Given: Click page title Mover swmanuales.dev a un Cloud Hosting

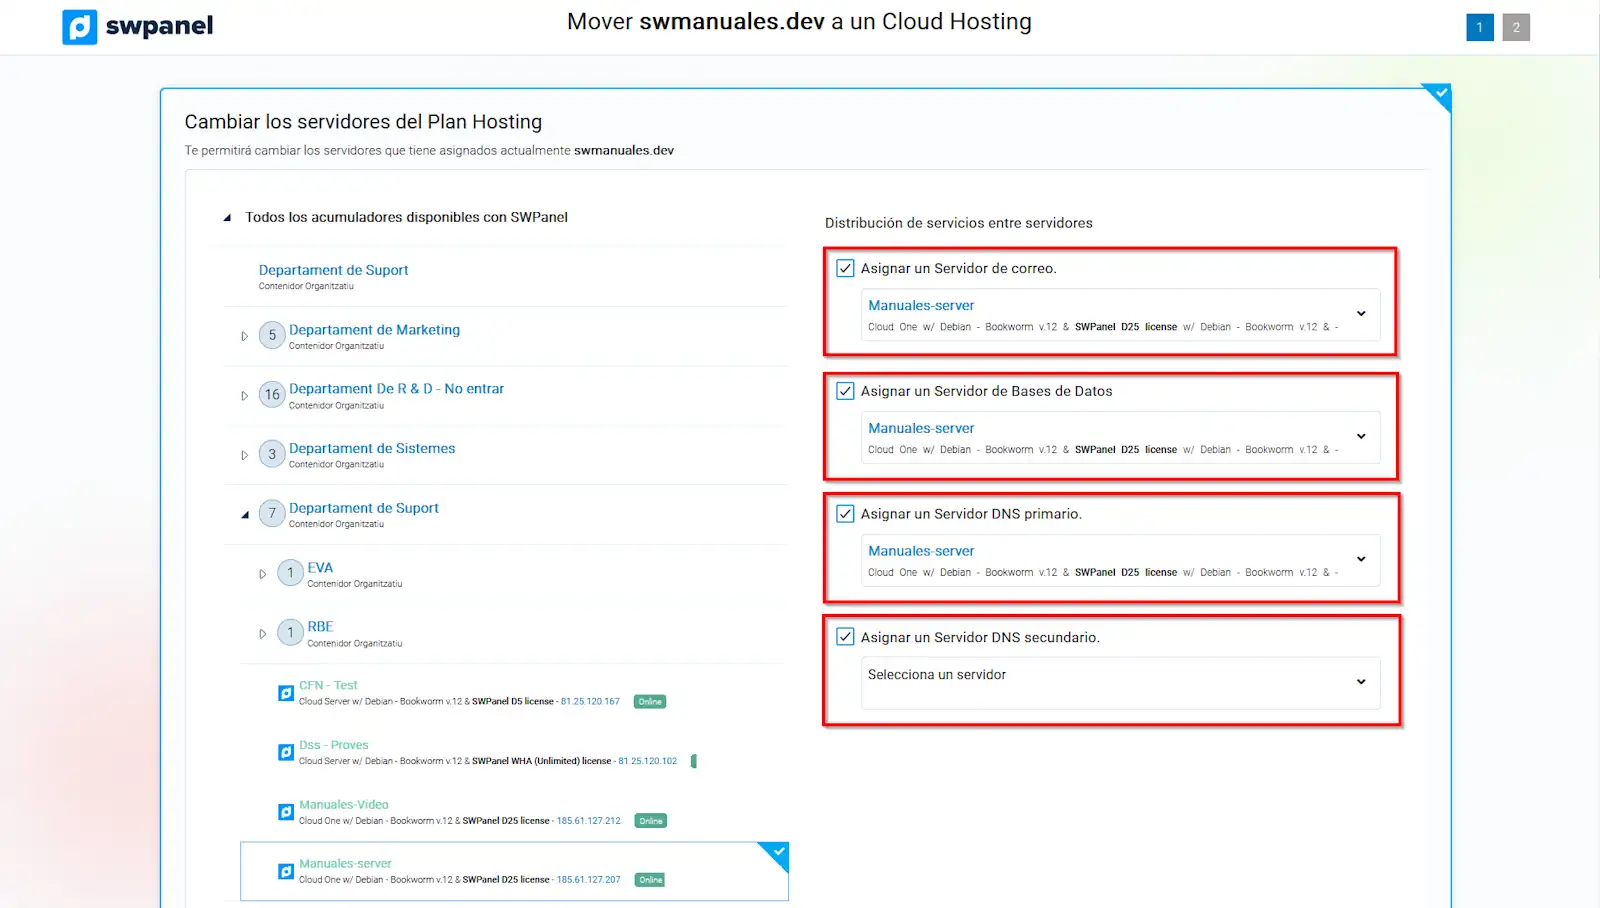Looking at the screenshot, I should (x=799, y=22).
